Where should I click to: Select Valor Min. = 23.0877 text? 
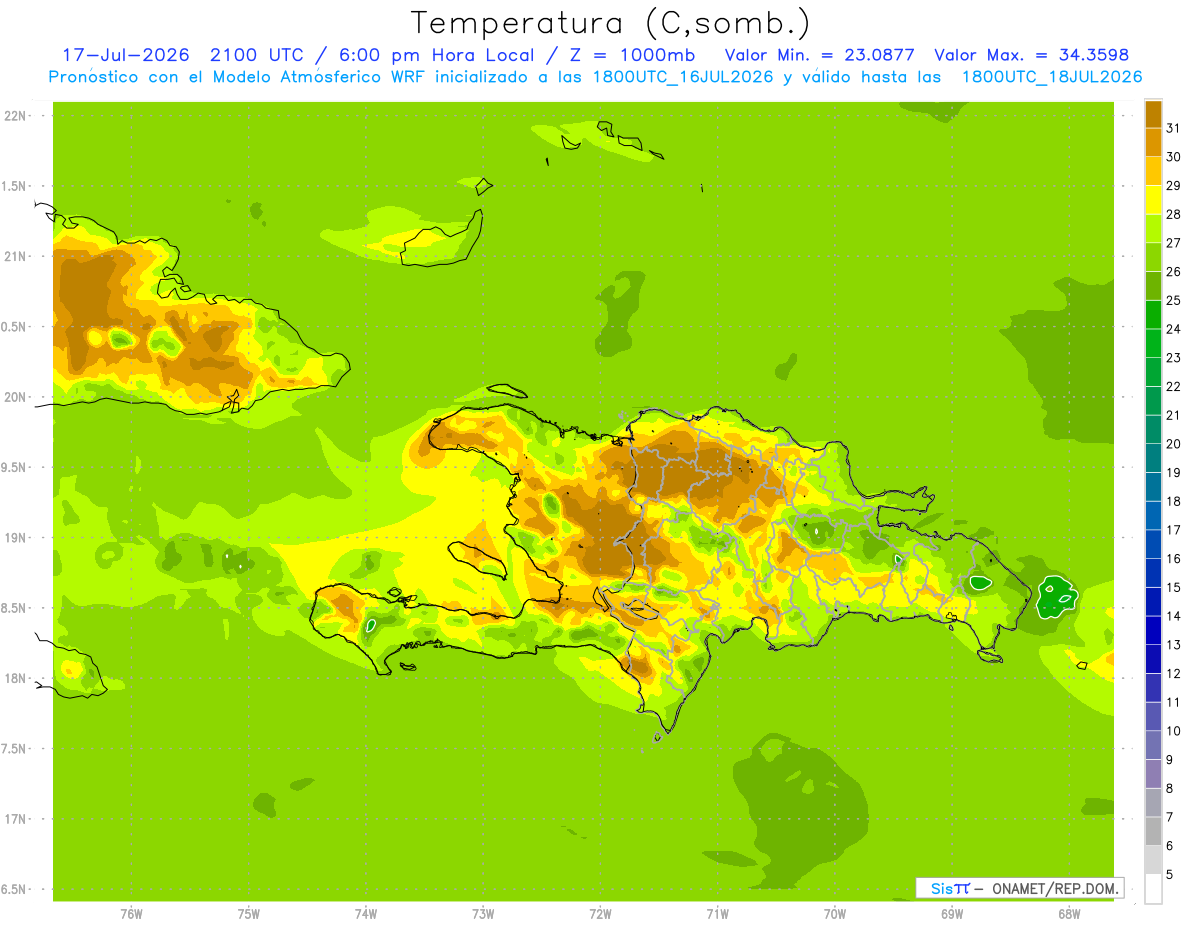[x=819, y=55]
